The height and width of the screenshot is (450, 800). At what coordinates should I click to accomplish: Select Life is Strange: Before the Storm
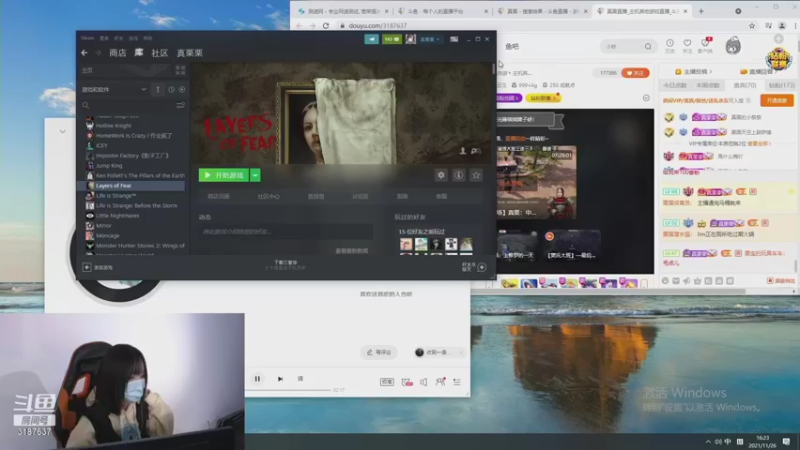point(136,206)
